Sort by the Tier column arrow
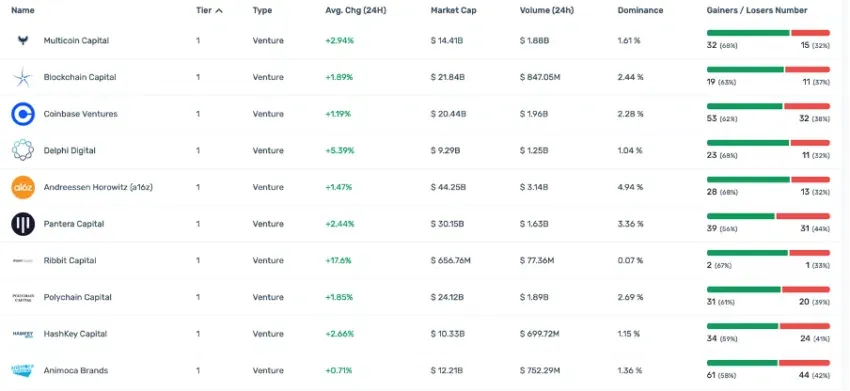 219,10
